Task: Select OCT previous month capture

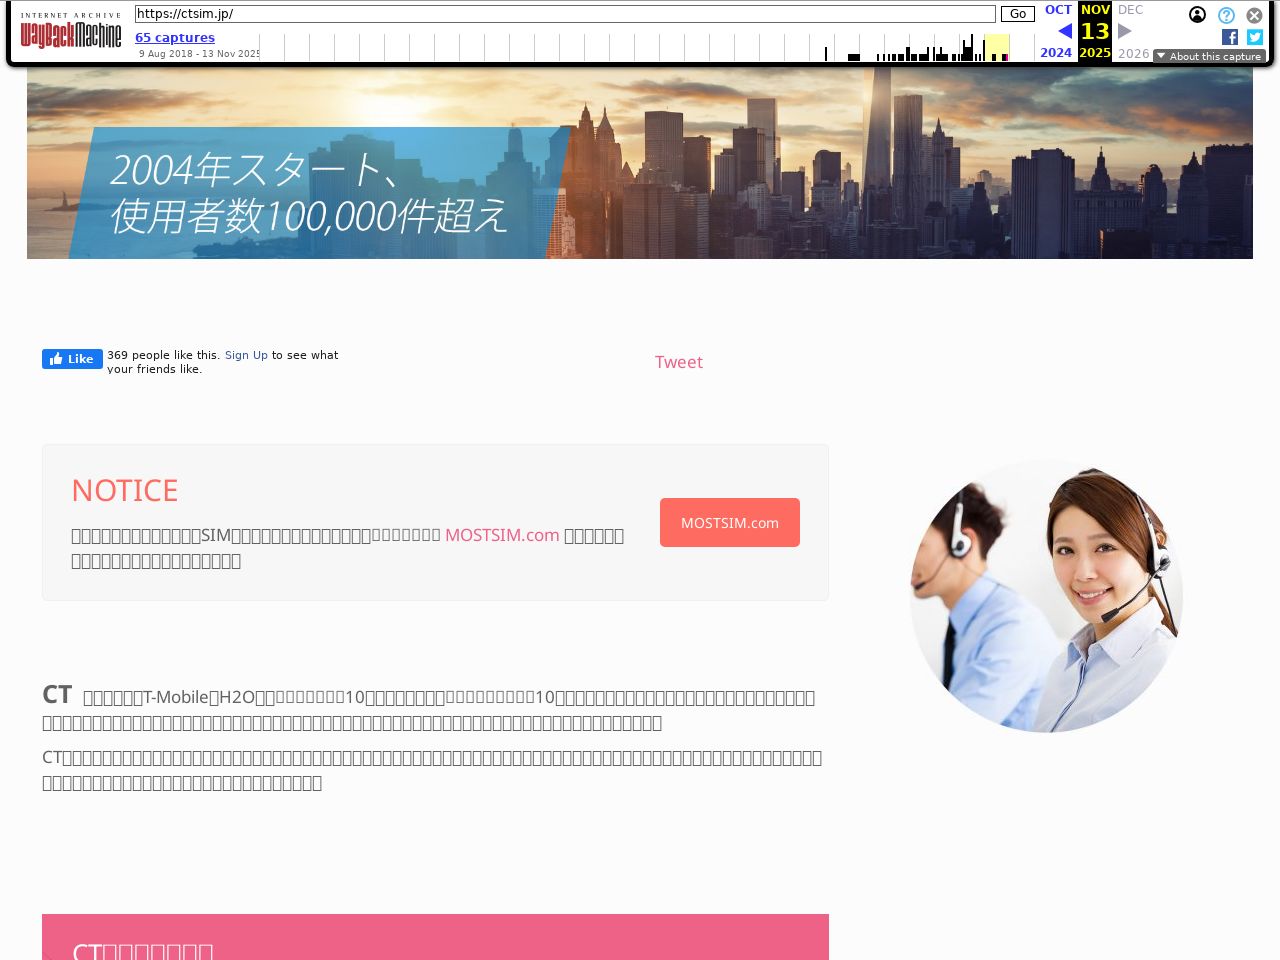Action: pos(1058,10)
